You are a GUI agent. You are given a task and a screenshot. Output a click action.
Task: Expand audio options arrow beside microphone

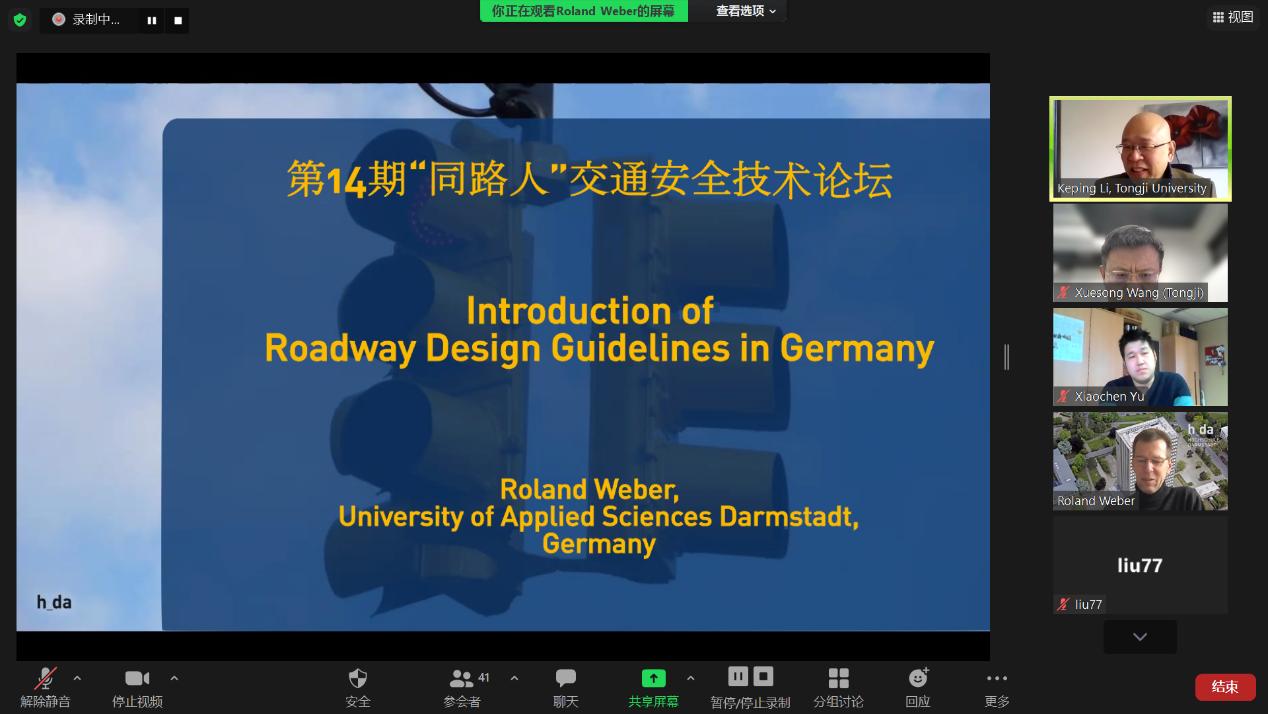pos(77,678)
